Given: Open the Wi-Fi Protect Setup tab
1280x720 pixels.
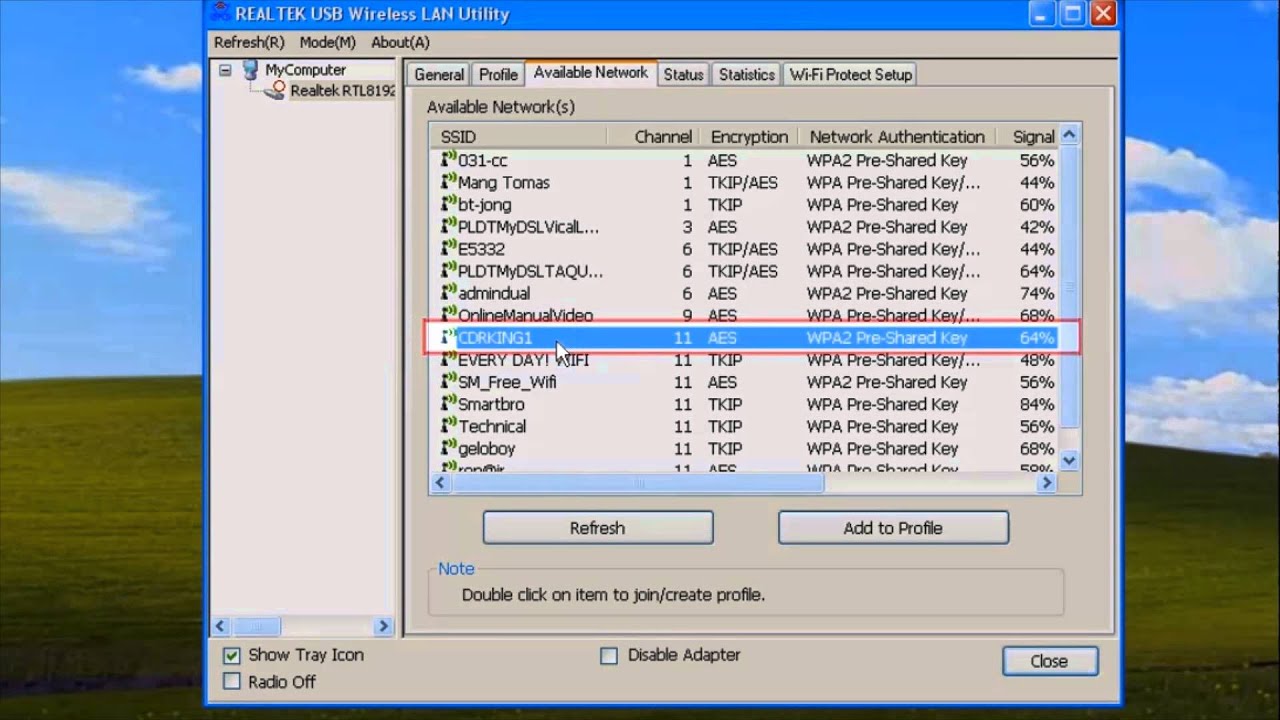Looking at the screenshot, I should click(x=851, y=75).
